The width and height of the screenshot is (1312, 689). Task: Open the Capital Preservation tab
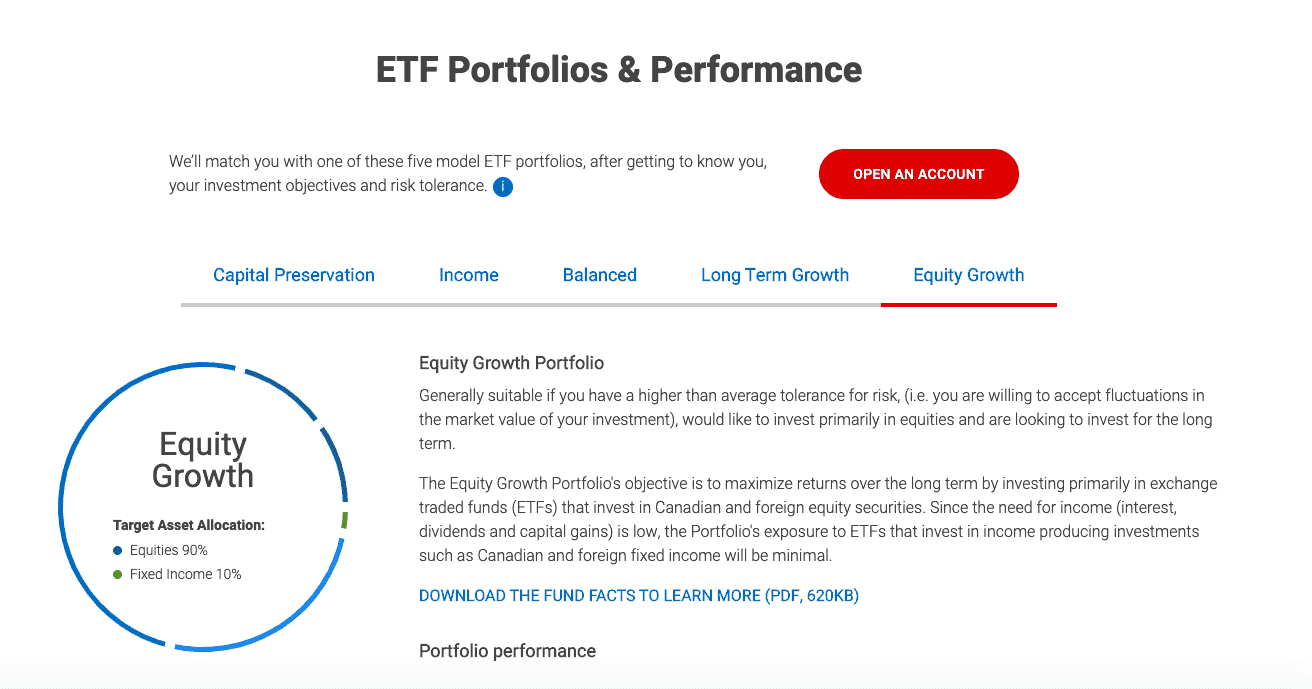coord(294,275)
